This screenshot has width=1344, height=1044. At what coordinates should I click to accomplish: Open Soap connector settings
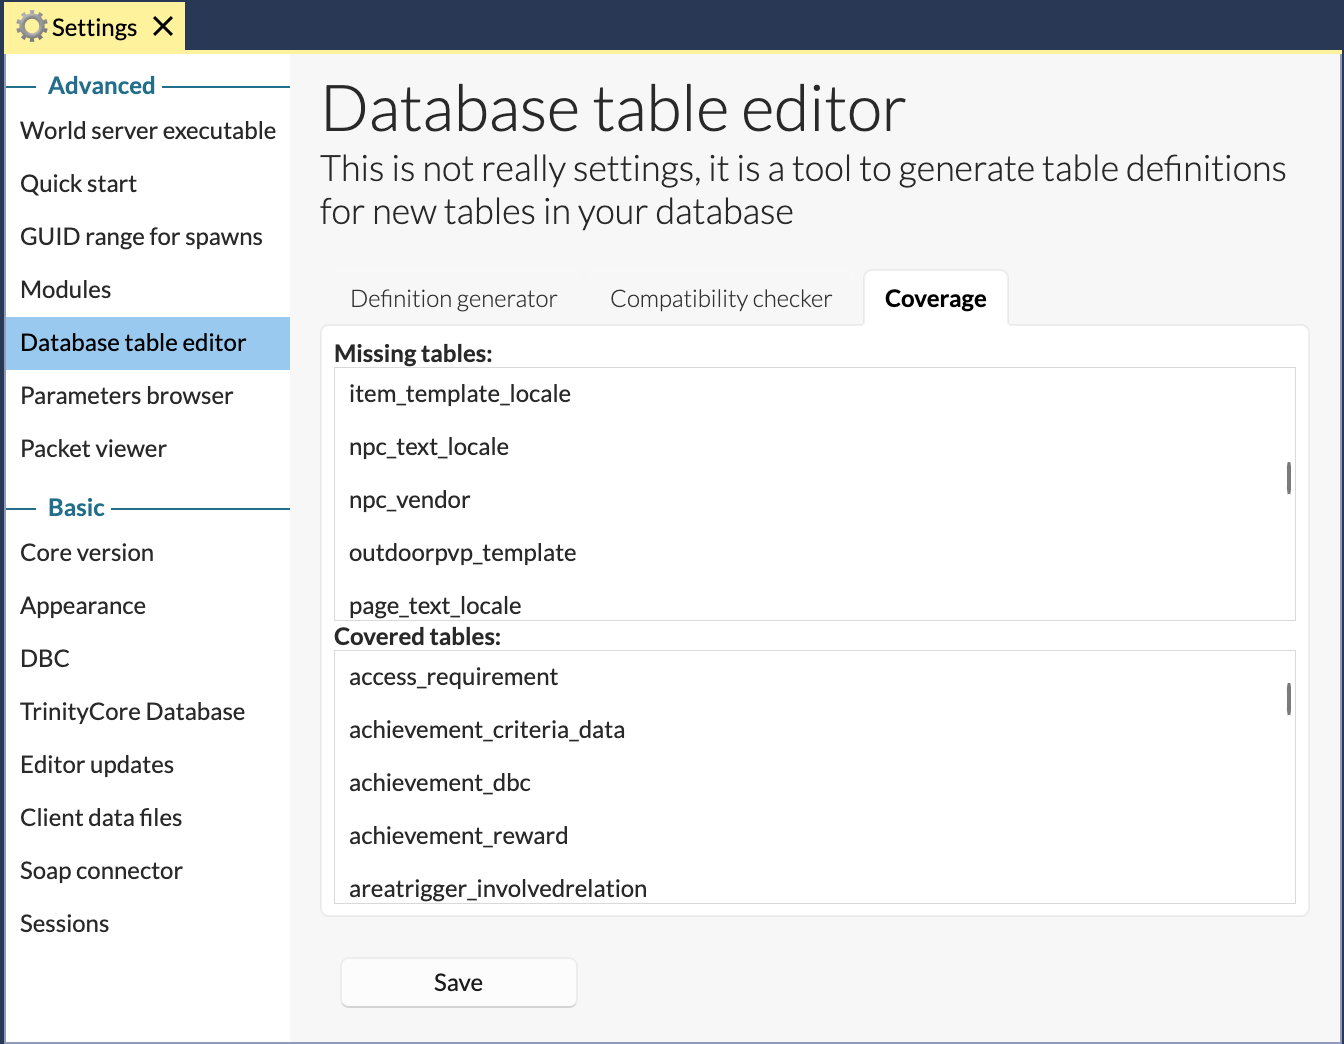coord(148,871)
